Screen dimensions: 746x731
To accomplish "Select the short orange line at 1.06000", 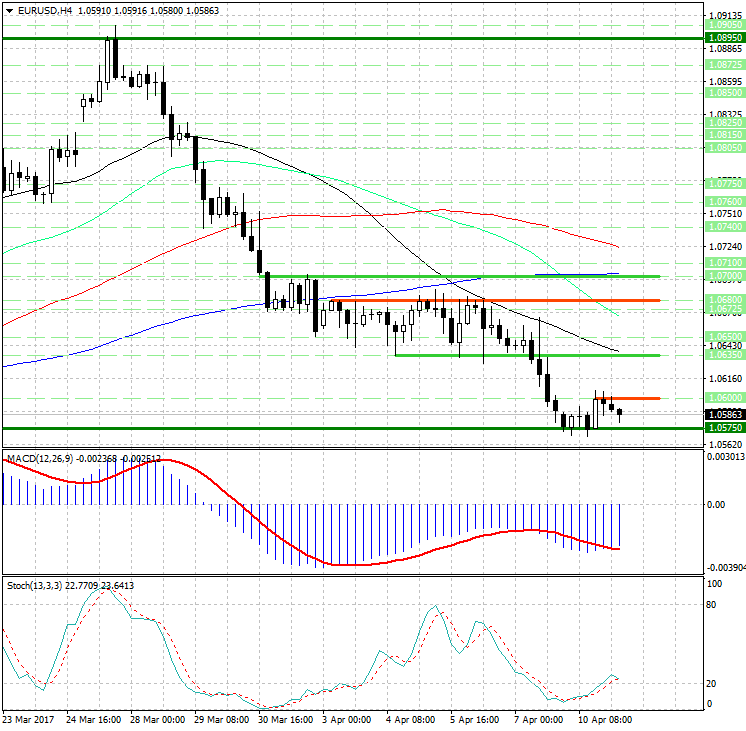I will coord(628,398).
